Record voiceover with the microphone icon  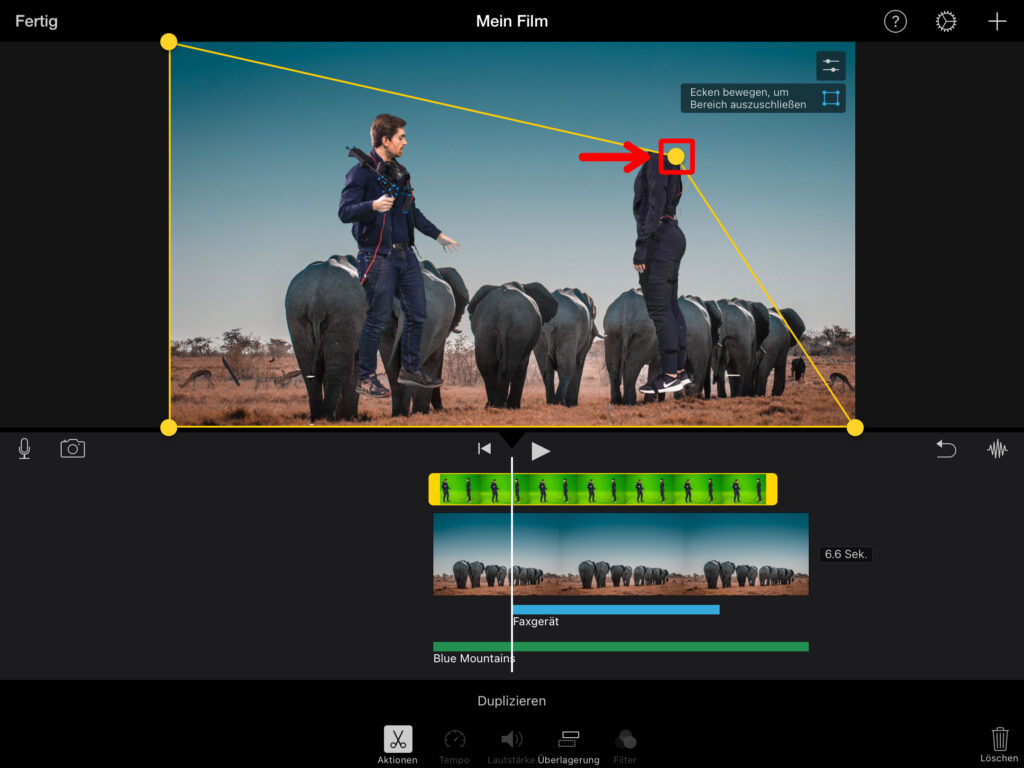[24, 449]
